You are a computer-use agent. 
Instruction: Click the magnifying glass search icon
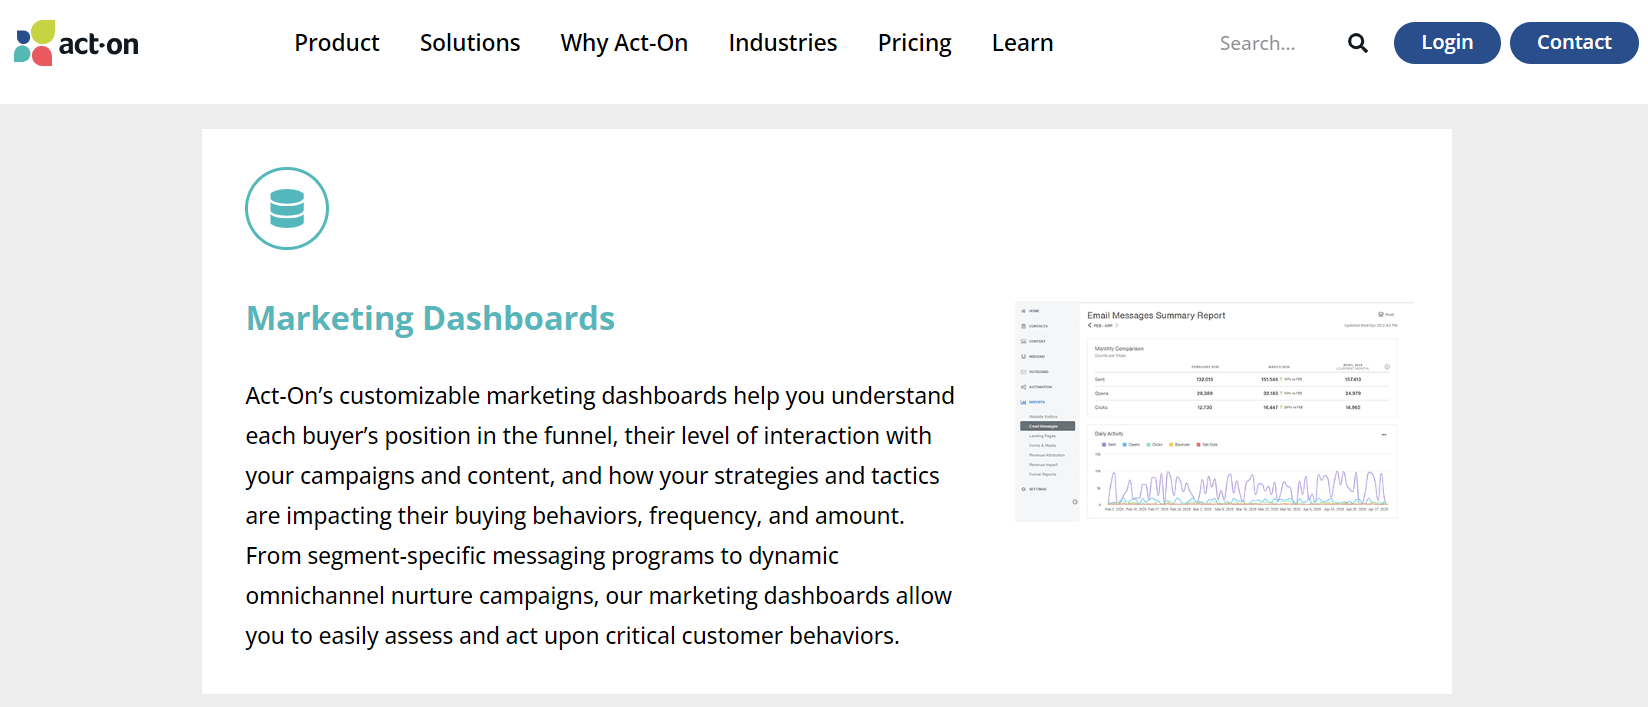point(1357,43)
